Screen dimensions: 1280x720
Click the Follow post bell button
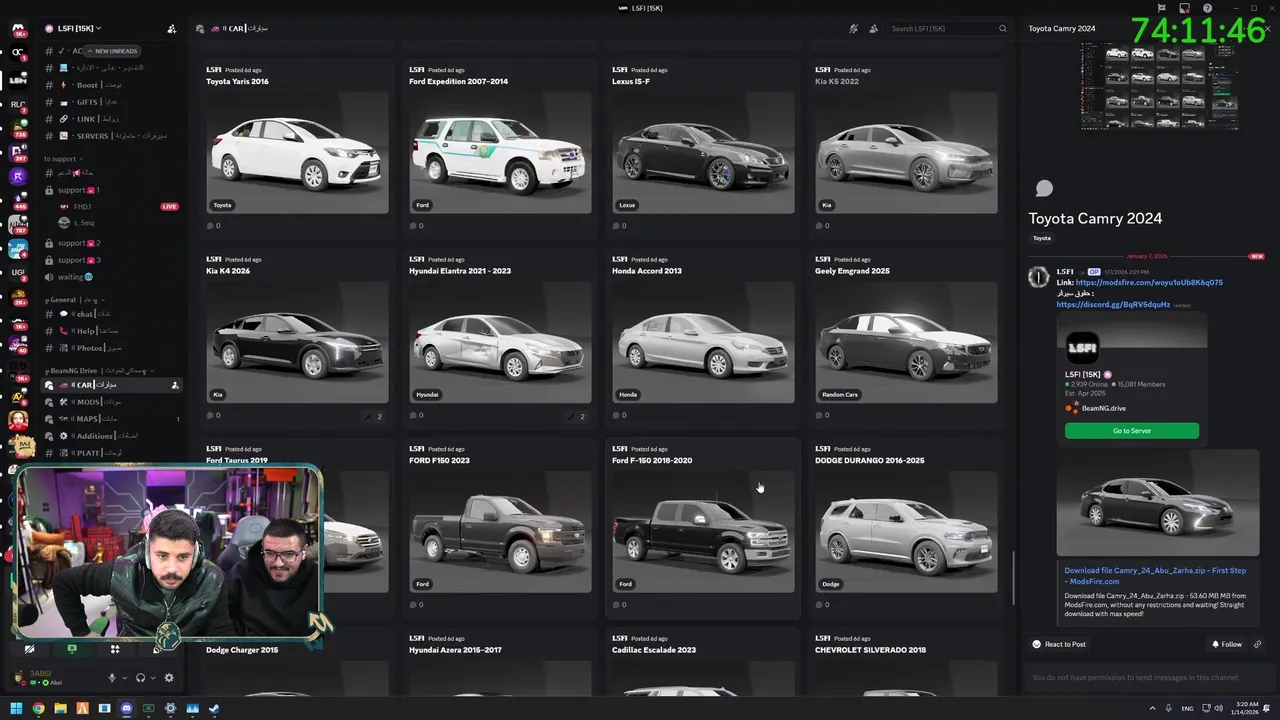click(x=1227, y=644)
